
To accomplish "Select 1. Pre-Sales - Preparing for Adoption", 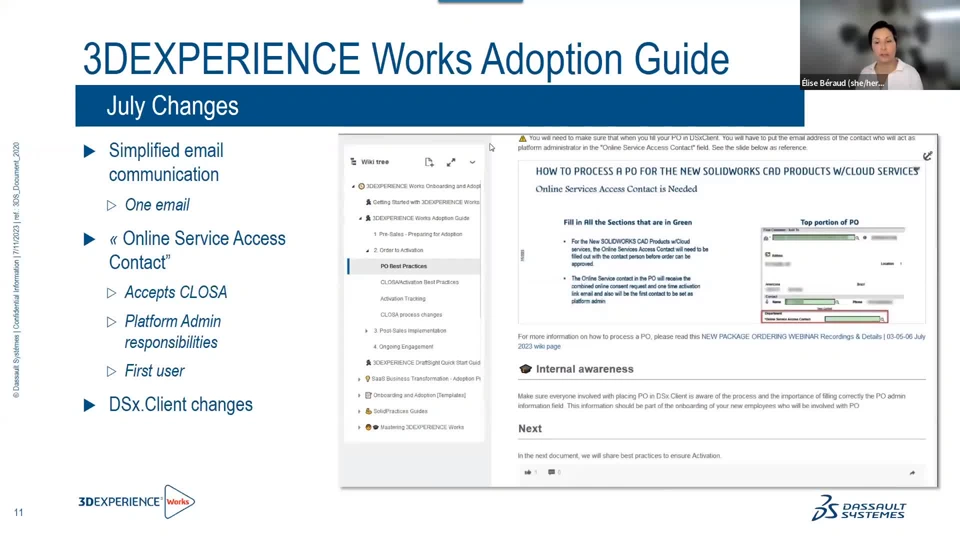I will click(x=418, y=234).
